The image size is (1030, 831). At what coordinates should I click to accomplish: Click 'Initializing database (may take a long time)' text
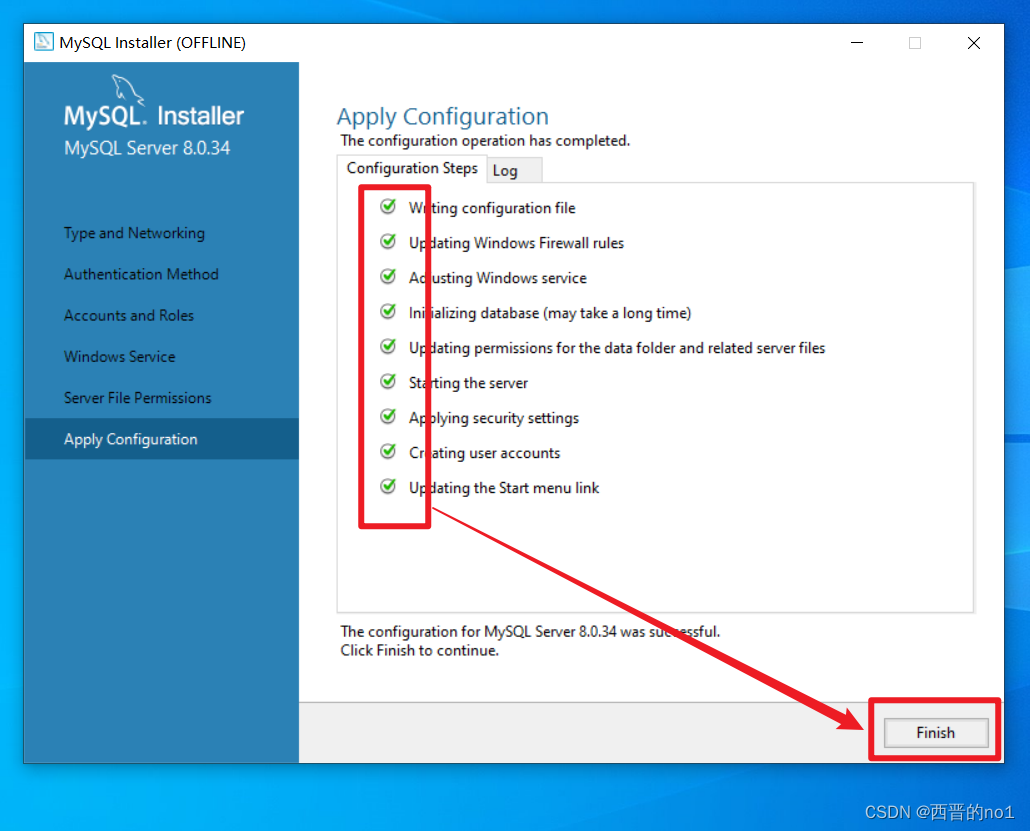pos(550,313)
